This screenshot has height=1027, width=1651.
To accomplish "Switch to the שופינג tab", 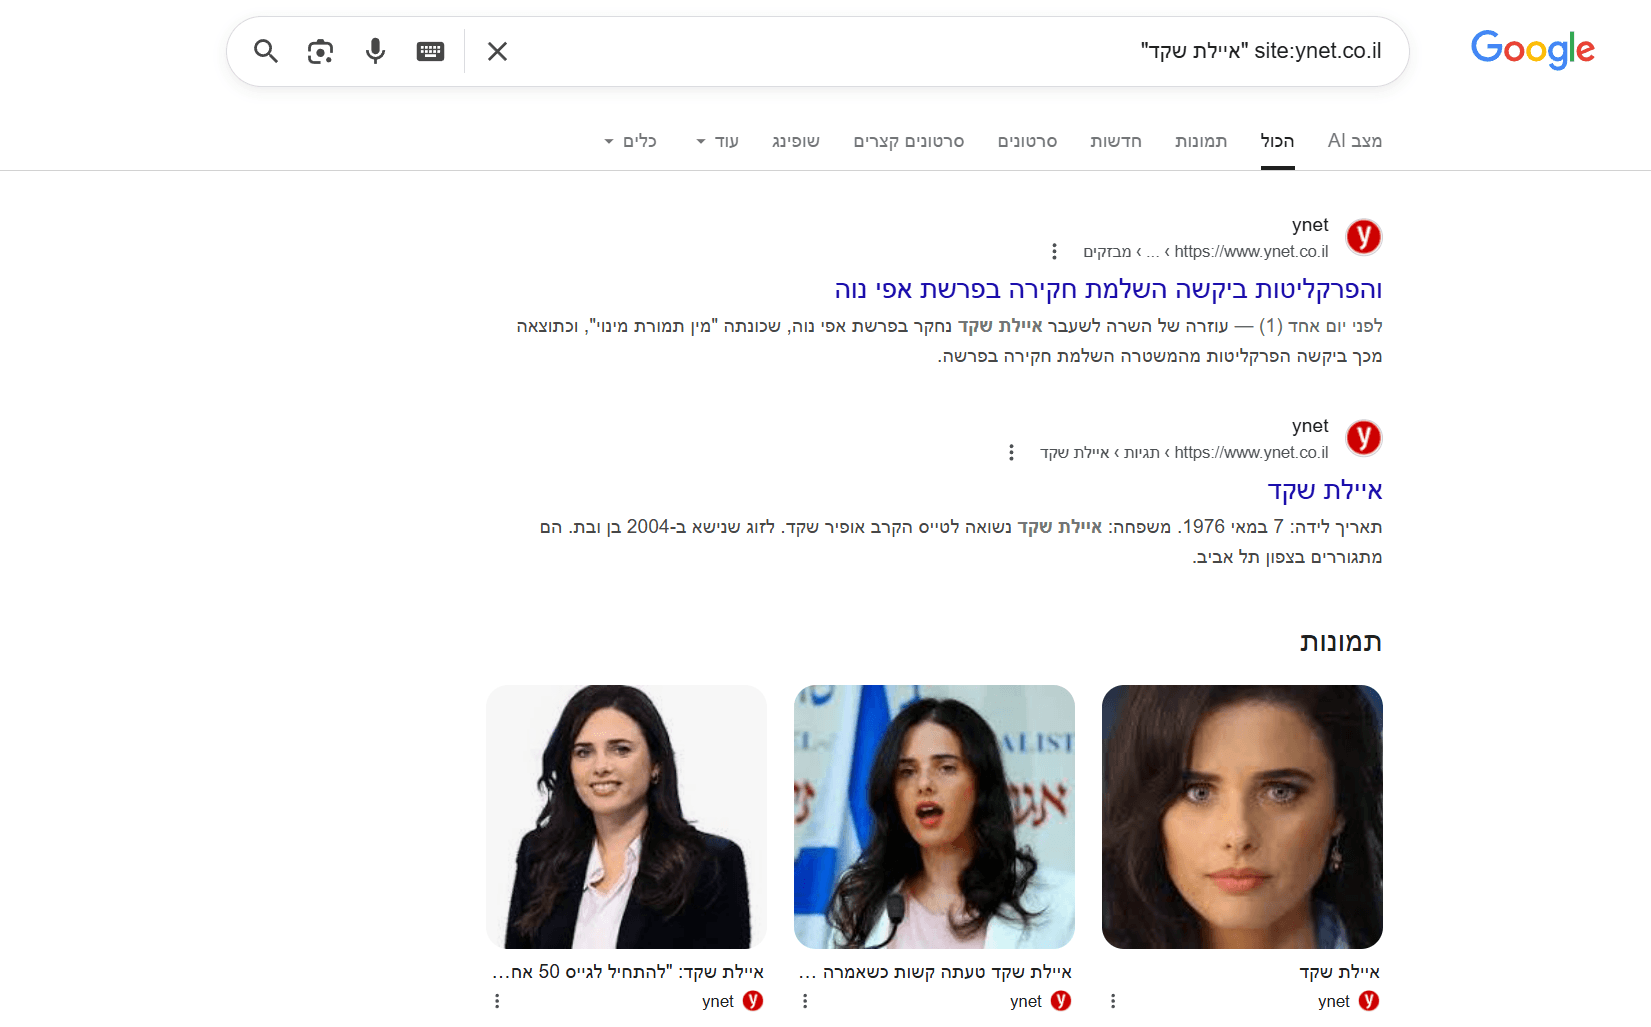I will coord(796,141).
